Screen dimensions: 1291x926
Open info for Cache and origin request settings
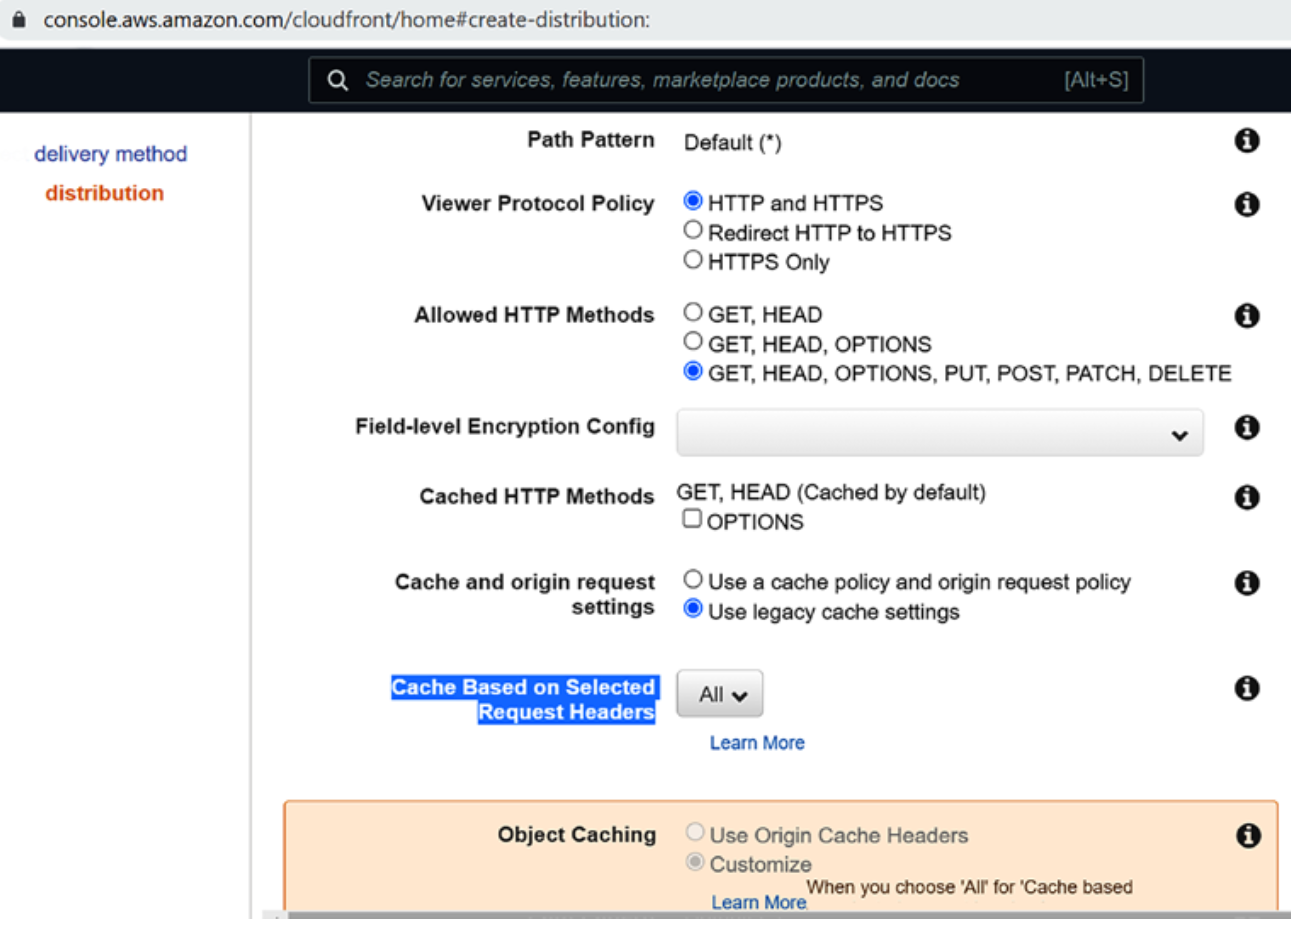pyautogui.click(x=1246, y=583)
